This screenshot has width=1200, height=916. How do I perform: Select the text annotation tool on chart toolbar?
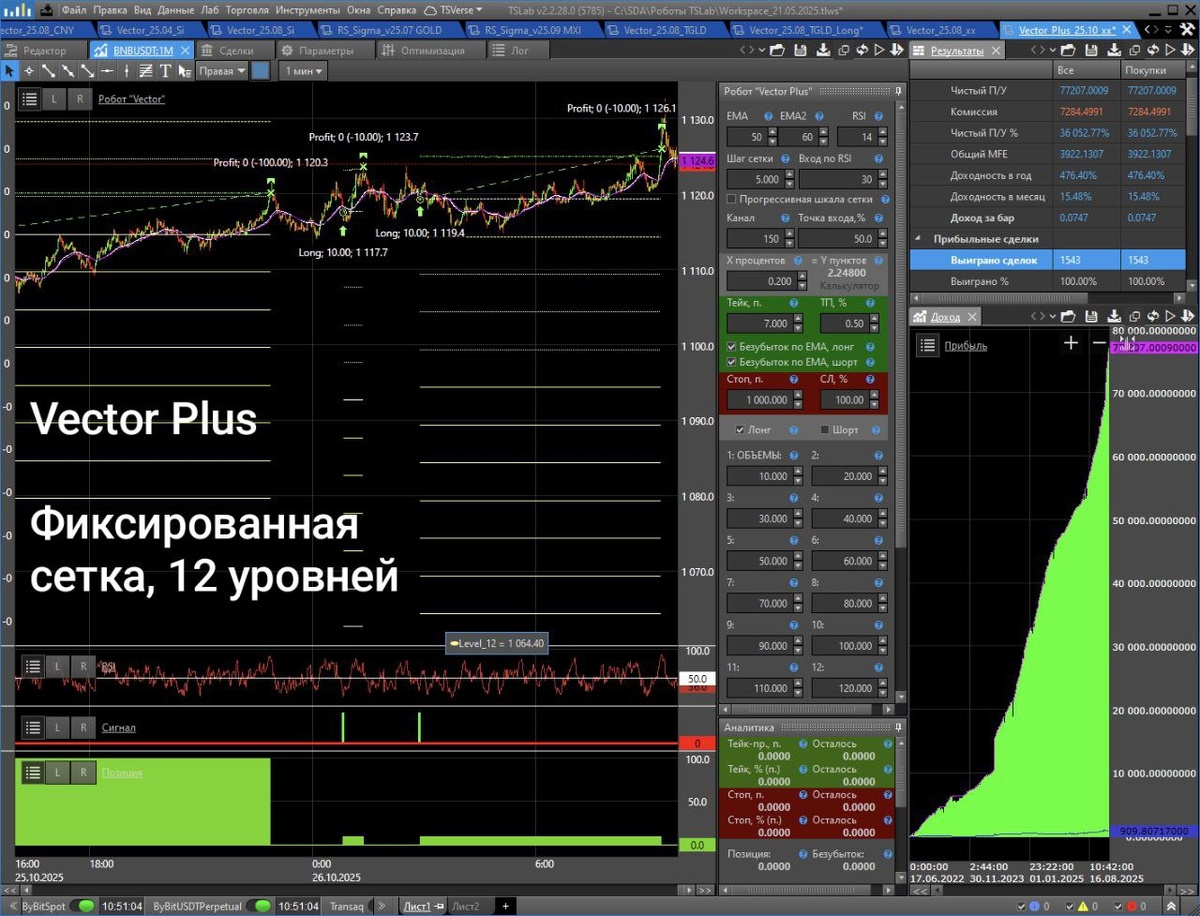(x=165, y=70)
